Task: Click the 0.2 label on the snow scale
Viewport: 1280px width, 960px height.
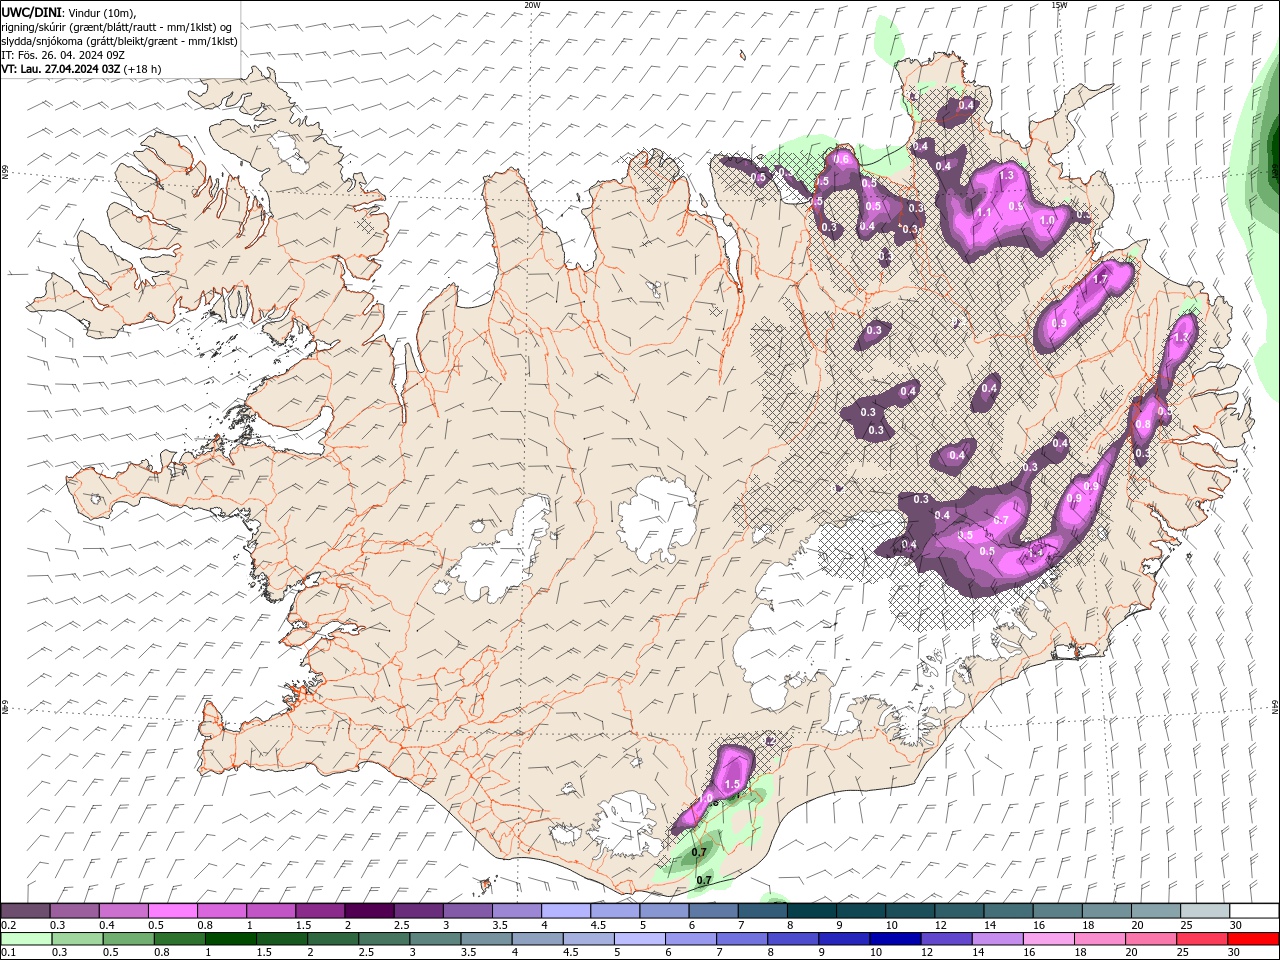Action: pyautogui.click(x=8, y=925)
